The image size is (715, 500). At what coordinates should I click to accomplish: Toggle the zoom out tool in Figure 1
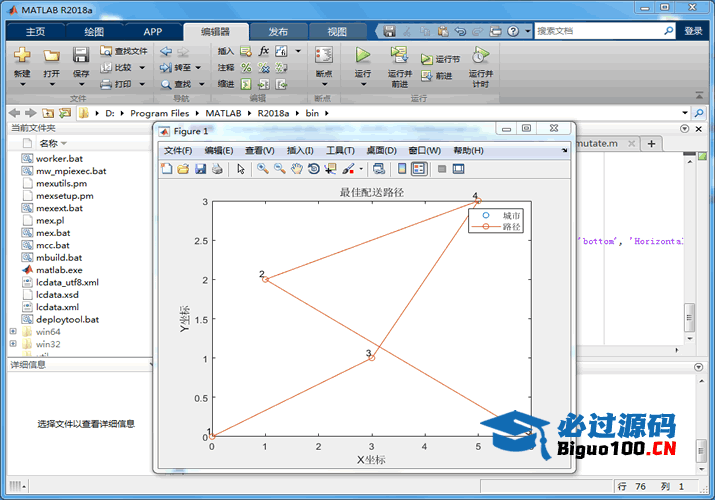(x=280, y=169)
